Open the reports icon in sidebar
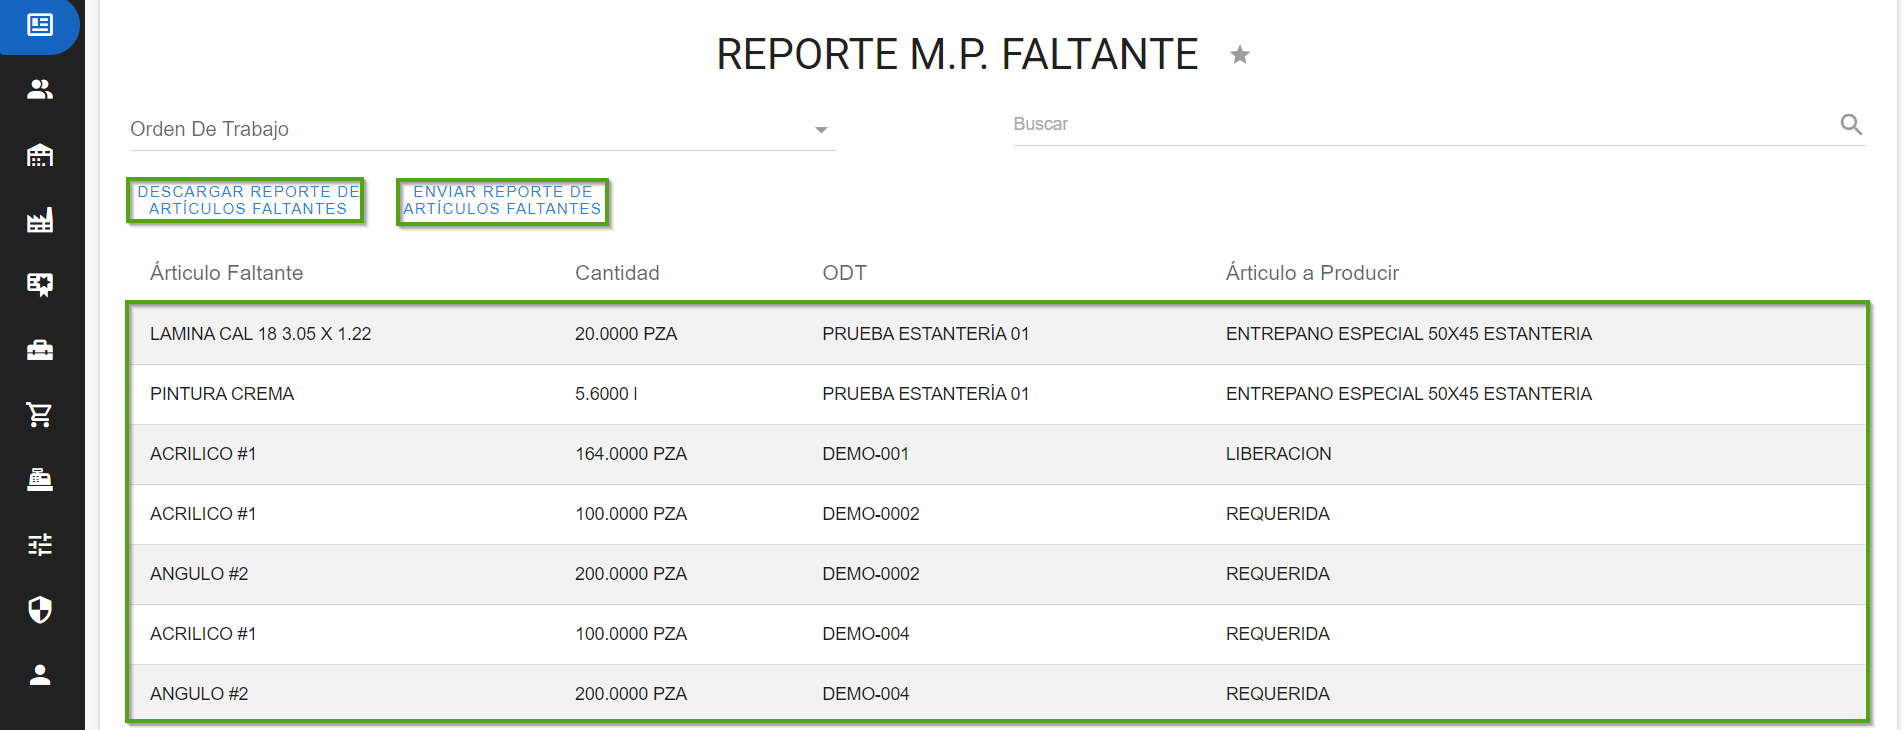The width and height of the screenshot is (1902, 730). click(40, 24)
